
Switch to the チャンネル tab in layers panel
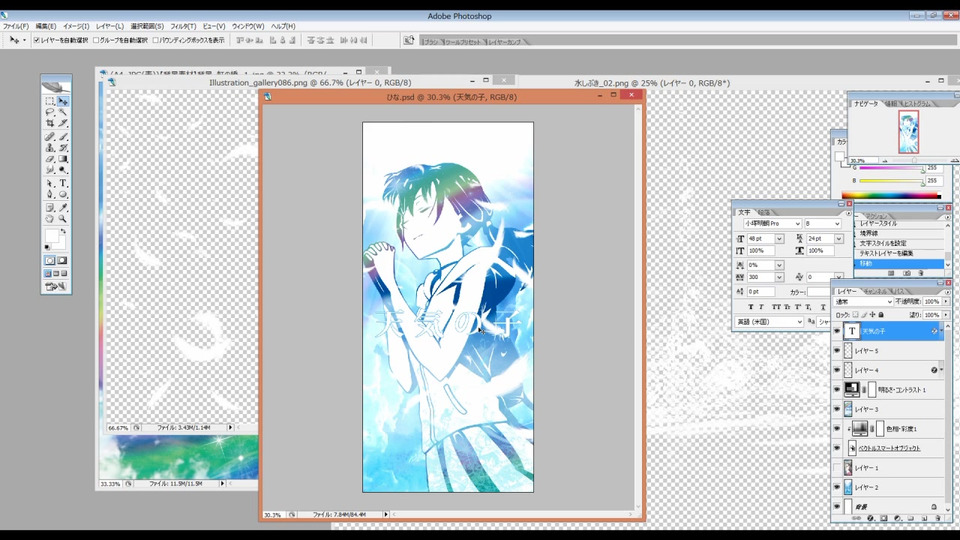coord(876,291)
